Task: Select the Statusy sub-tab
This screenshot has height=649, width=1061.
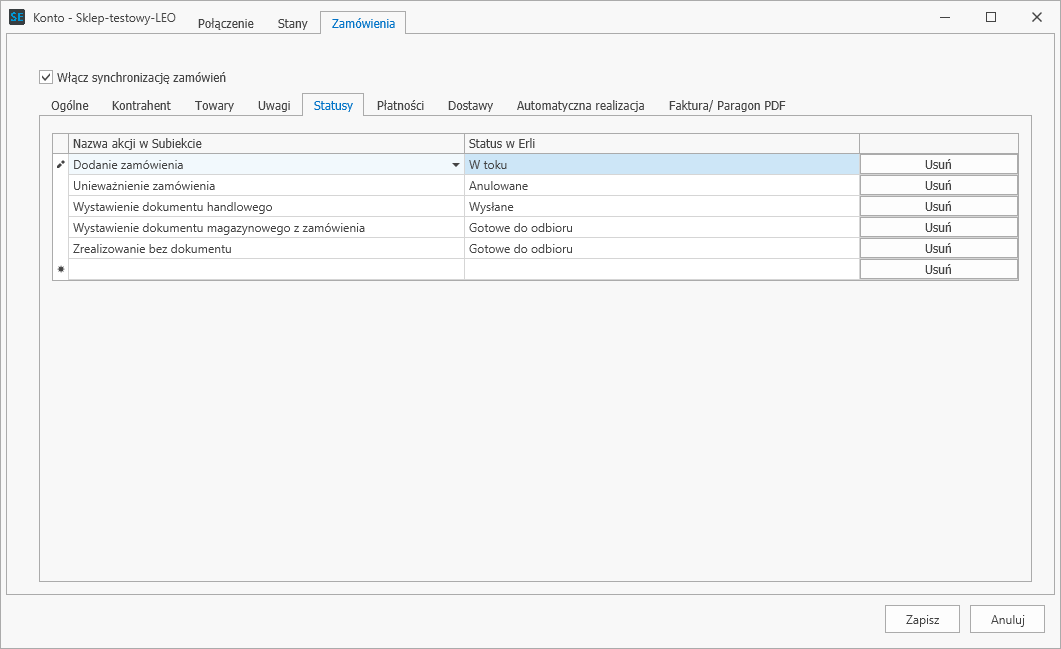Action: (333, 106)
